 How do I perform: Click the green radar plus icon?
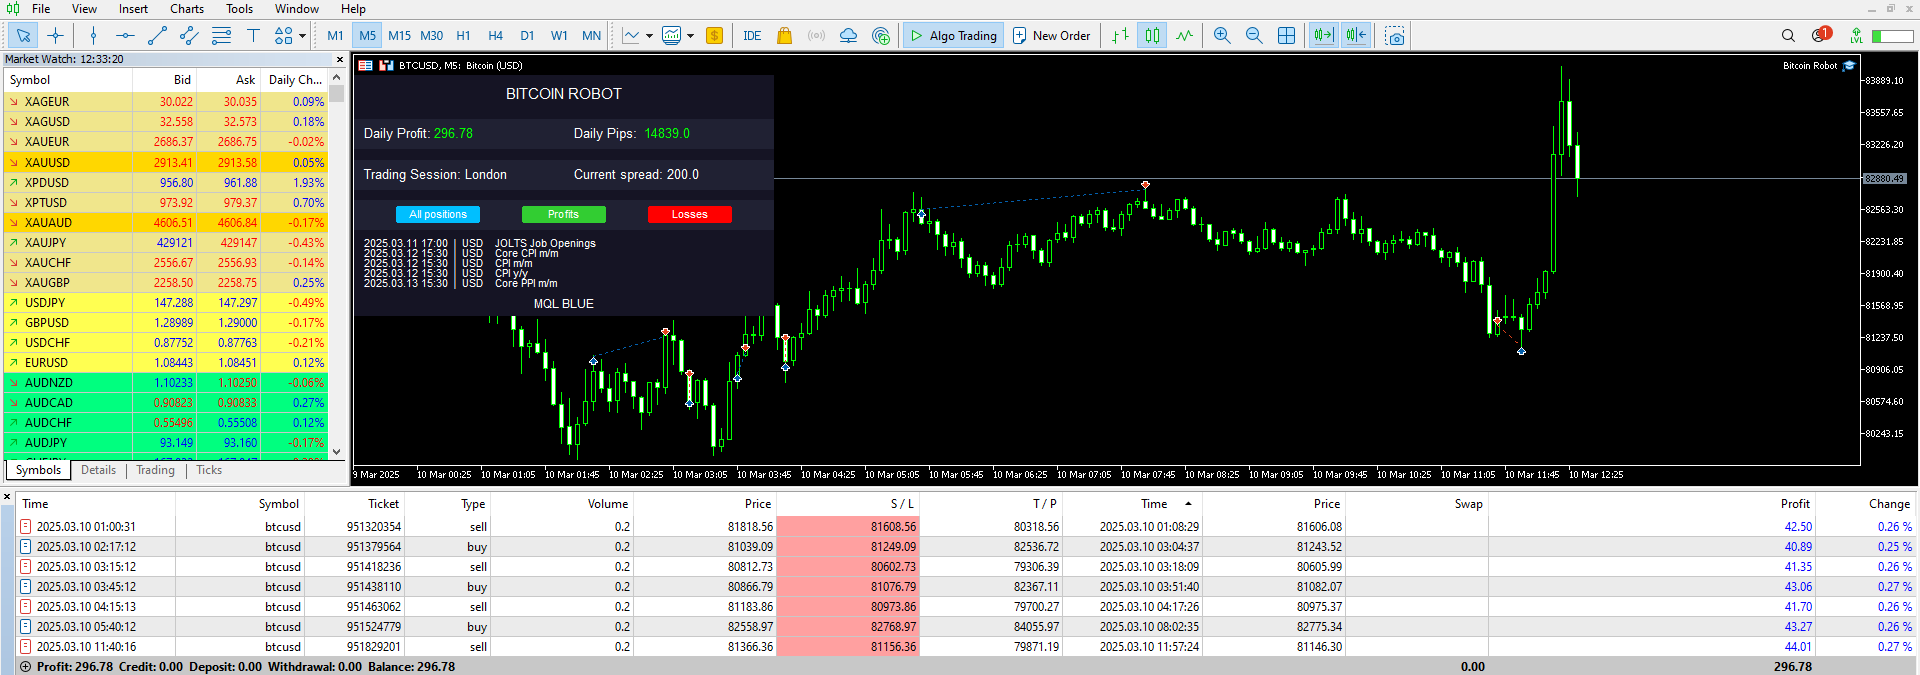(881, 36)
